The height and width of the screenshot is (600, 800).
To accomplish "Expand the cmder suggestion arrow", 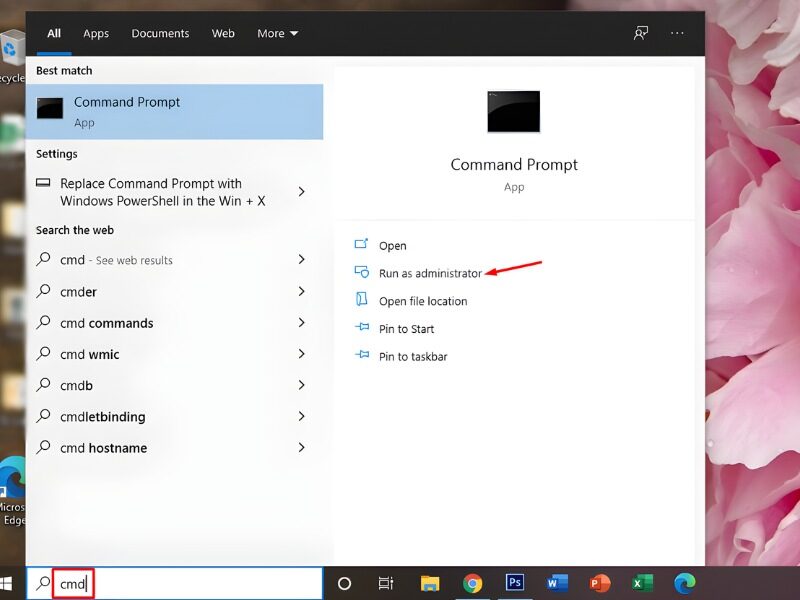I will pos(301,292).
